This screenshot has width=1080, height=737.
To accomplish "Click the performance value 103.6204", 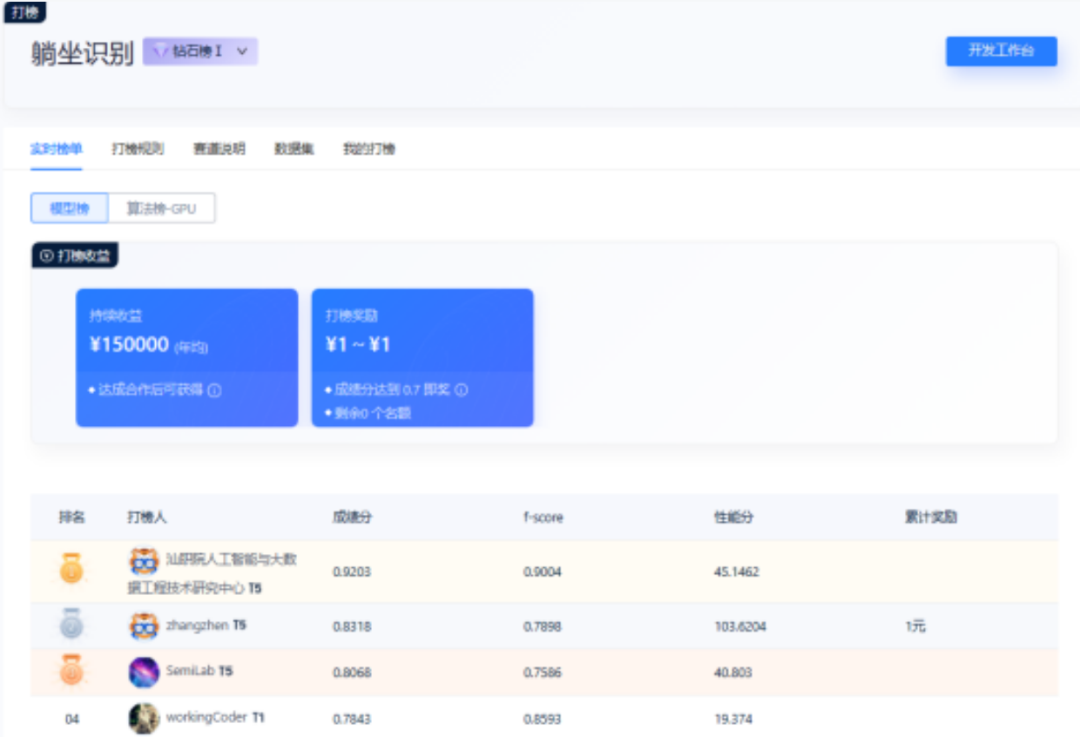I will pos(740,626).
